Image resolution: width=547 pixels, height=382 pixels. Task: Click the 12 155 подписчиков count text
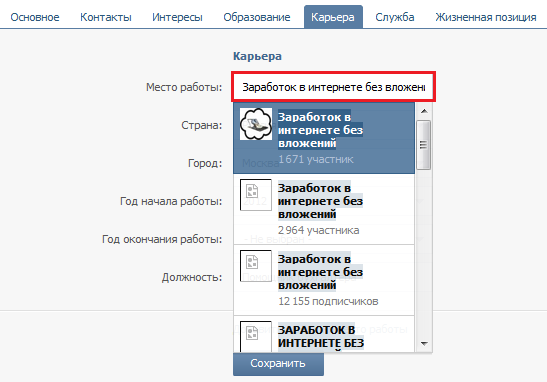(x=328, y=301)
